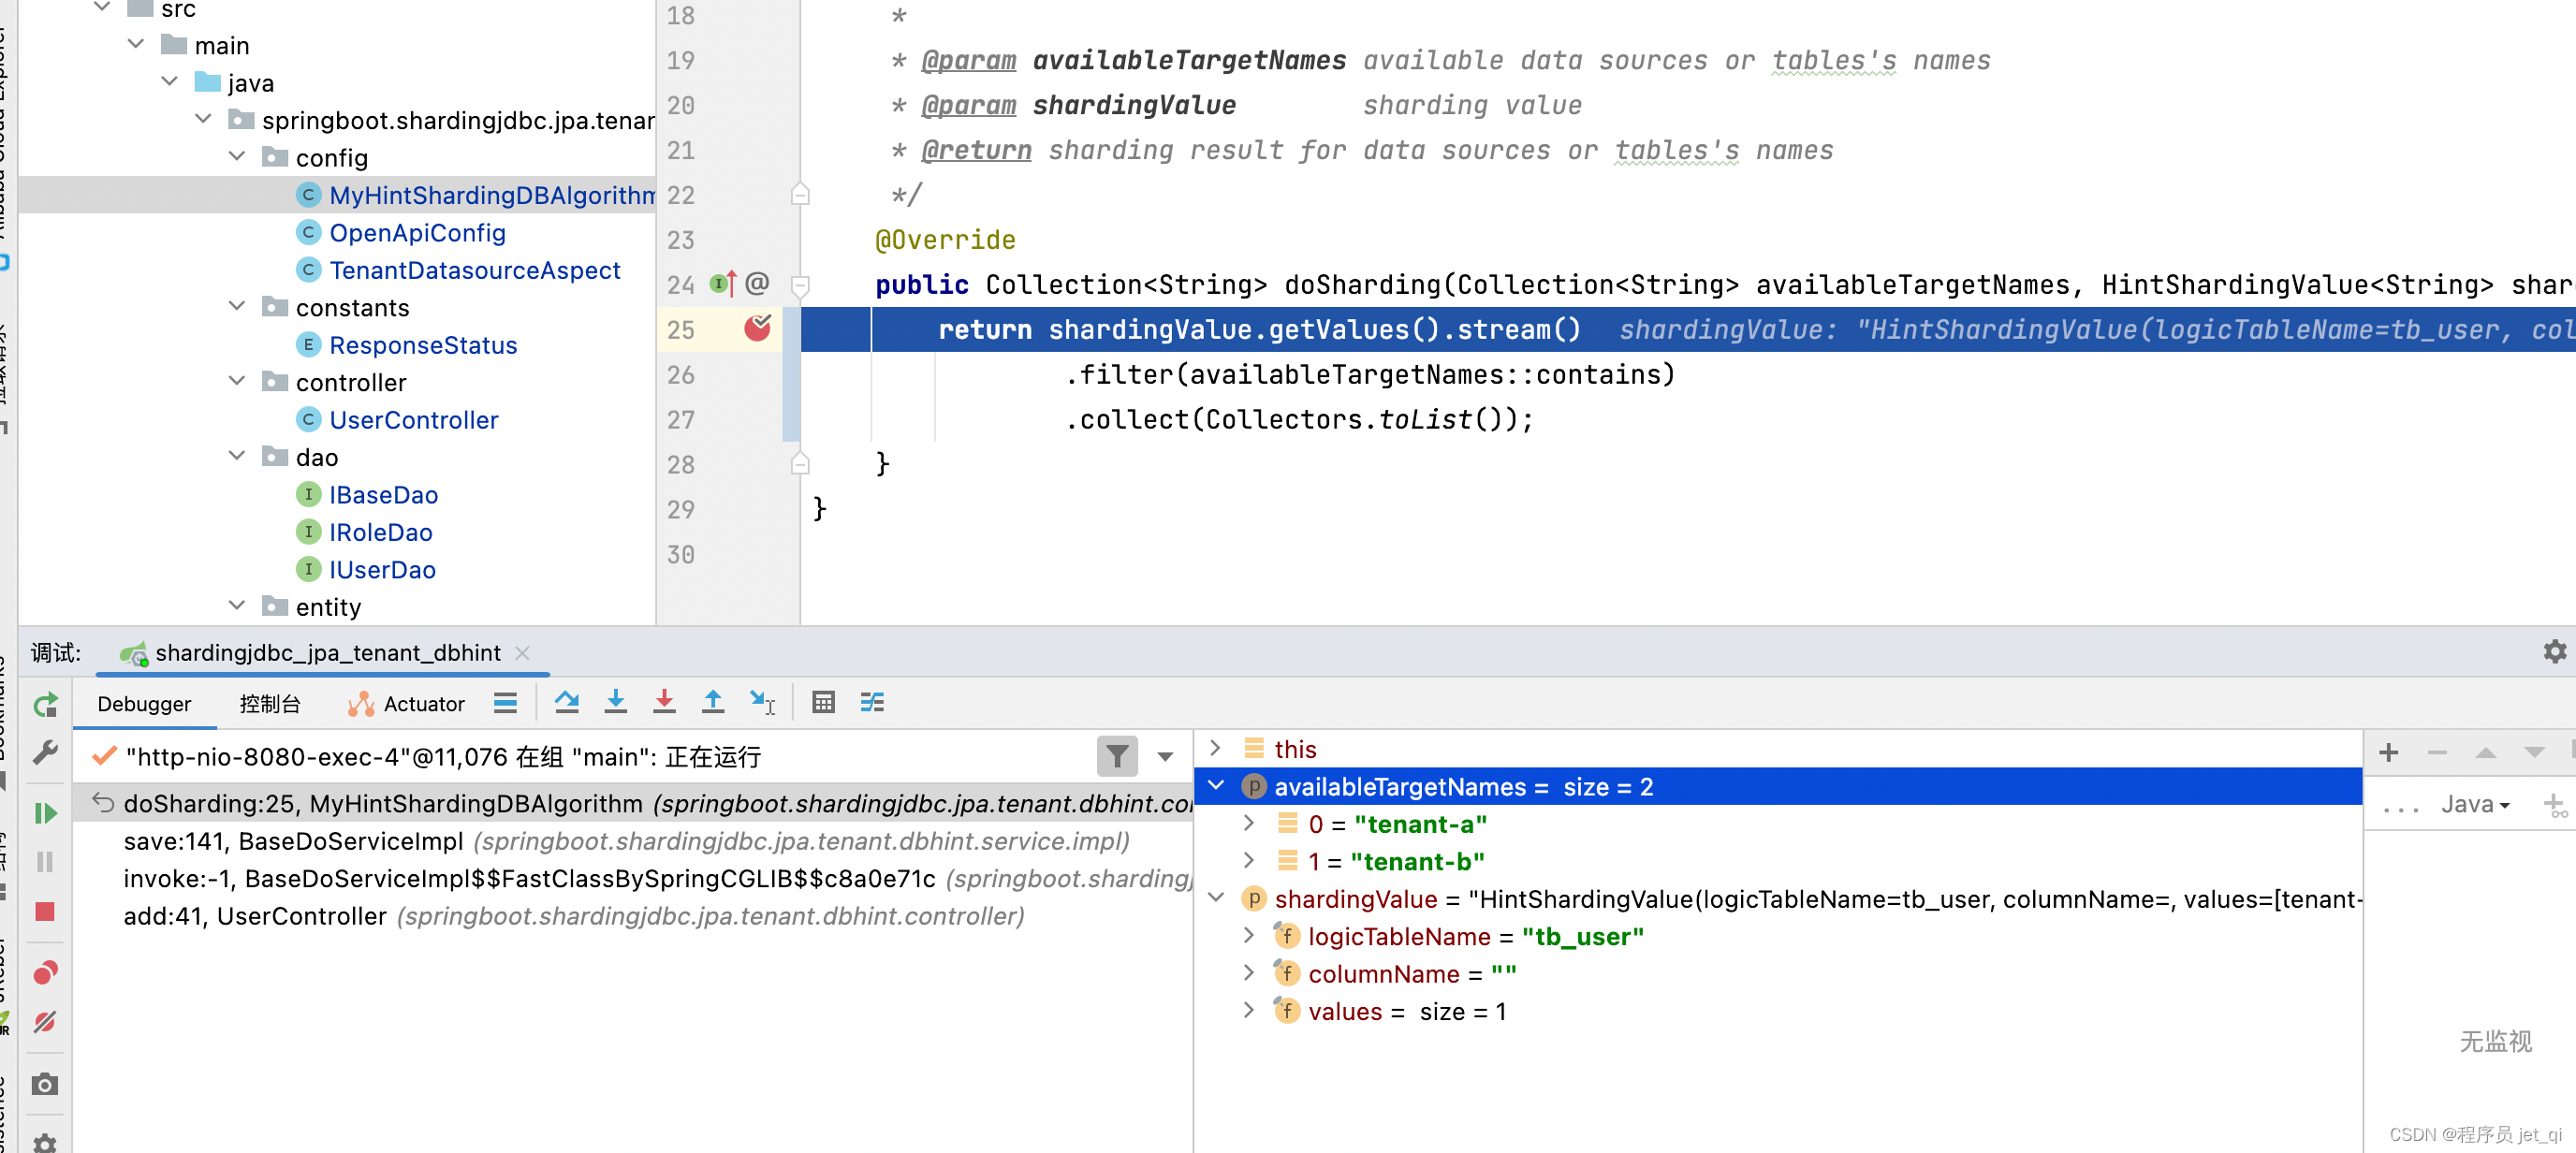This screenshot has height=1153, width=2576.
Task: Click the Step Into debugger icon
Action: [616, 702]
